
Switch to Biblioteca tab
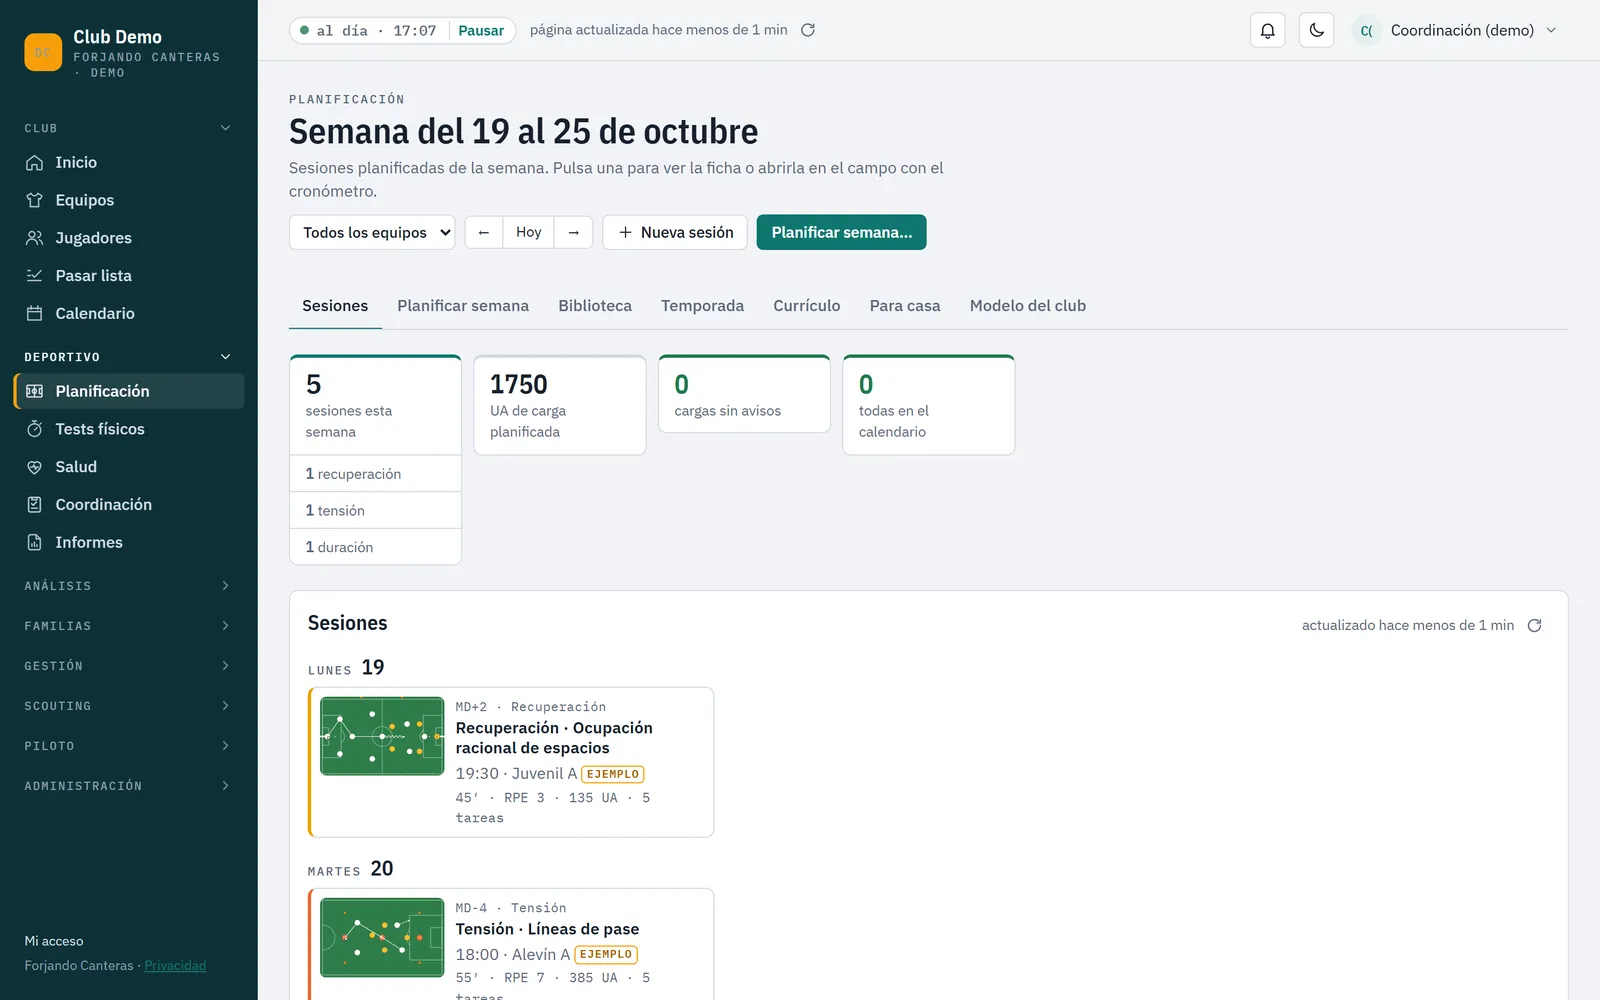[x=595, y=306]
